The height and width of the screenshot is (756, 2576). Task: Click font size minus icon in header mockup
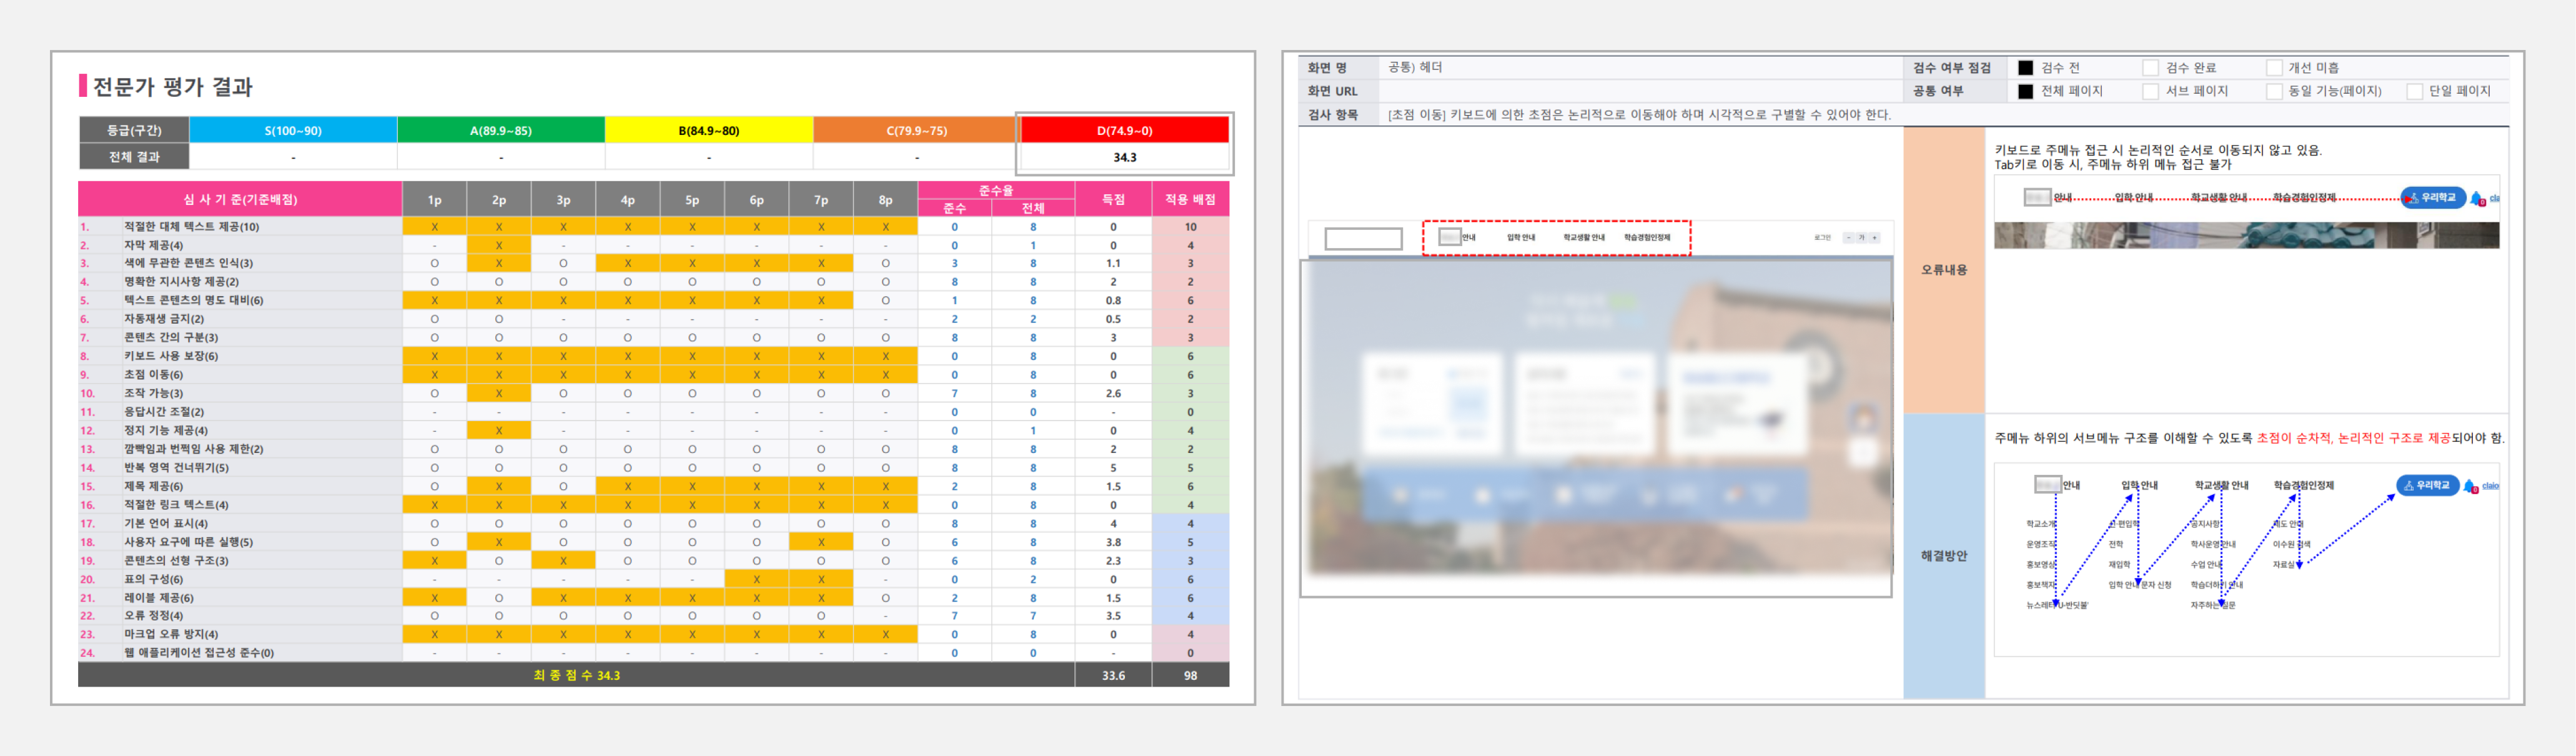(x=1849, y=238)
